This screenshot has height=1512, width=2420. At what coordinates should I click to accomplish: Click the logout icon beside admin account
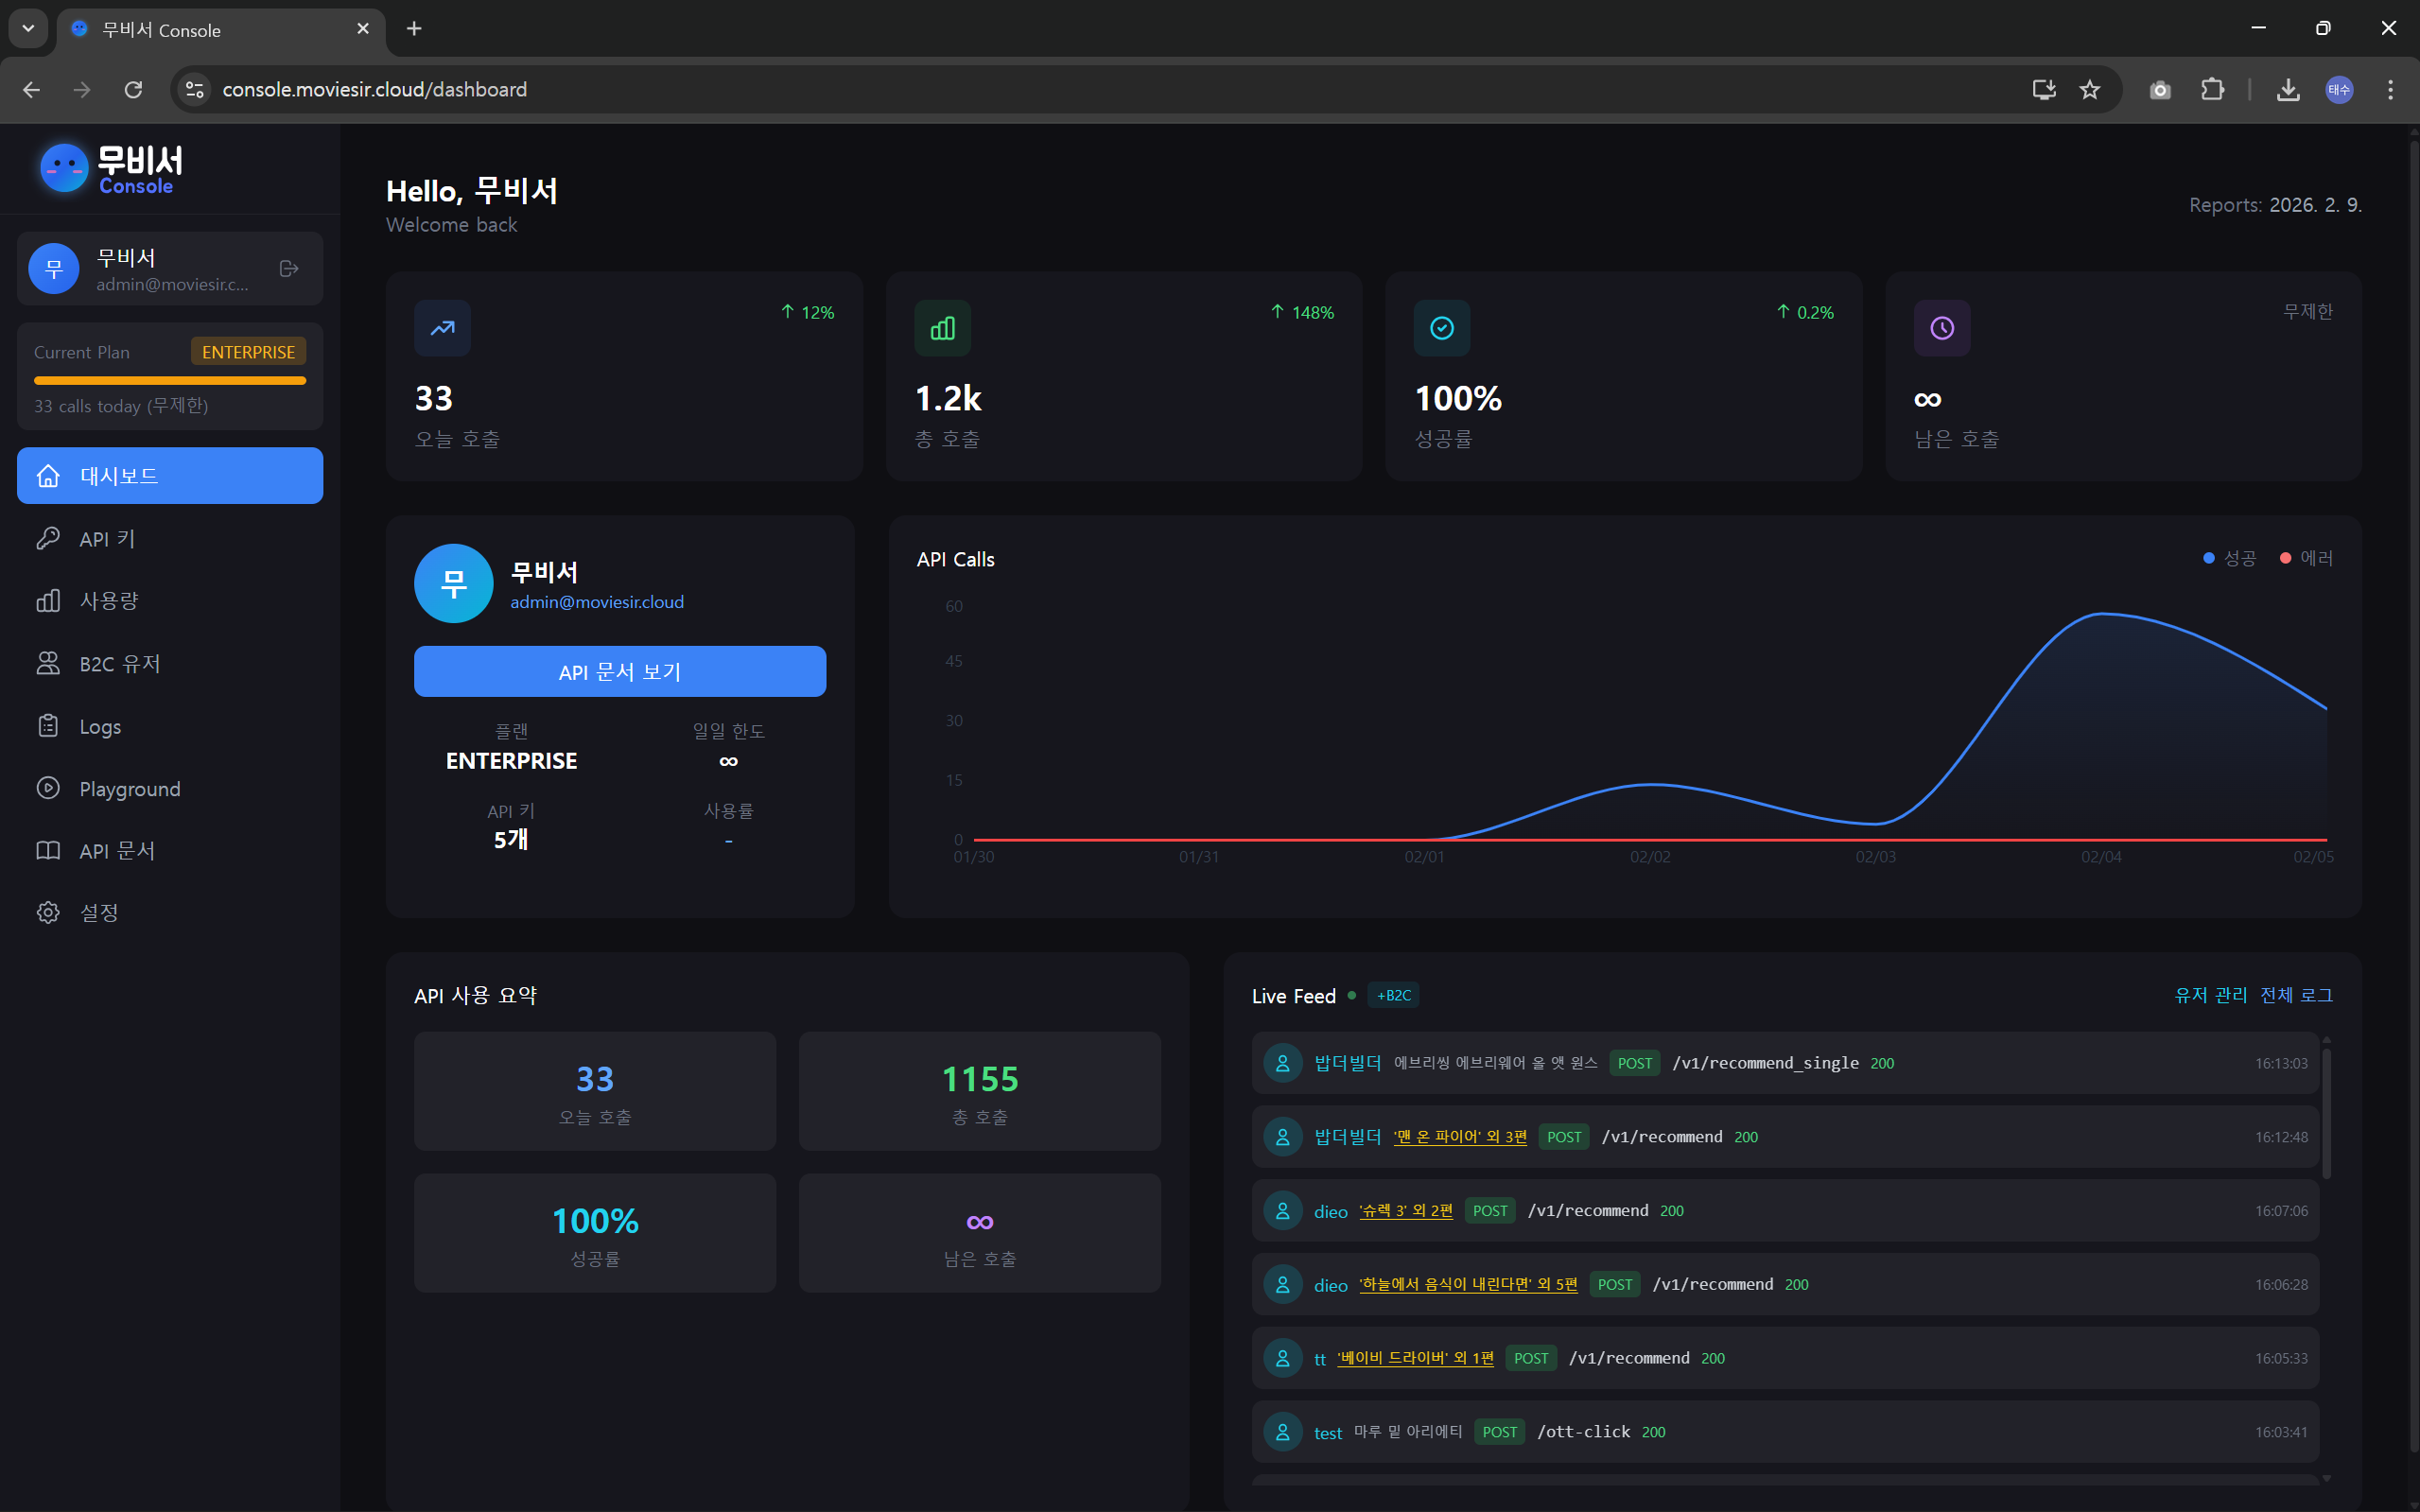[289, 269]
